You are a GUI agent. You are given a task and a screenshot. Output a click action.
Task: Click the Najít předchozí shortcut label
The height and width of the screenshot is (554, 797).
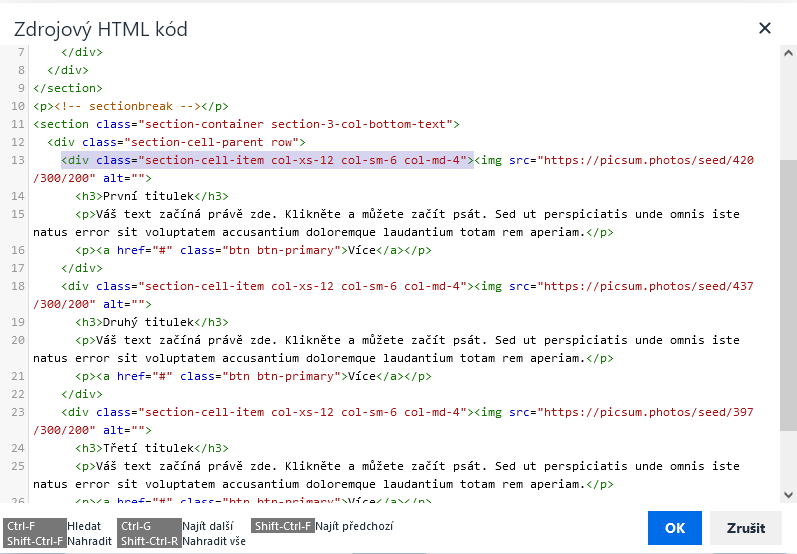tap(354, 525)
